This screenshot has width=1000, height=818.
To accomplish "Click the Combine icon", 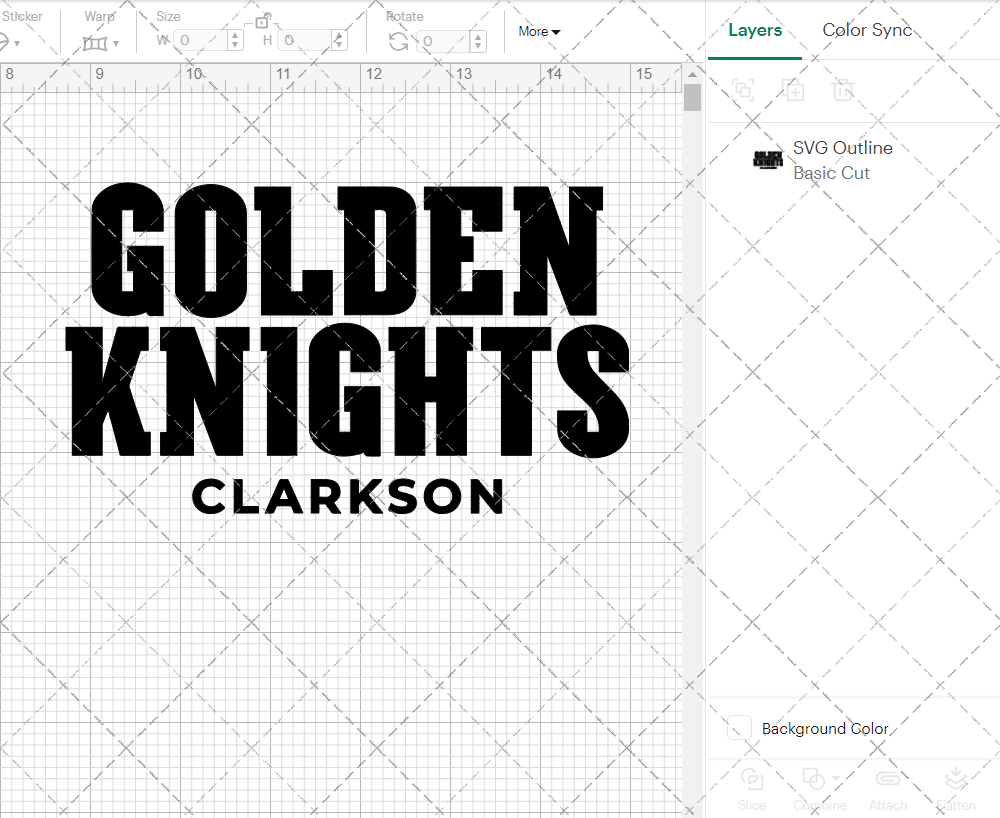I will pyautogui.click(x=813, y=778).
